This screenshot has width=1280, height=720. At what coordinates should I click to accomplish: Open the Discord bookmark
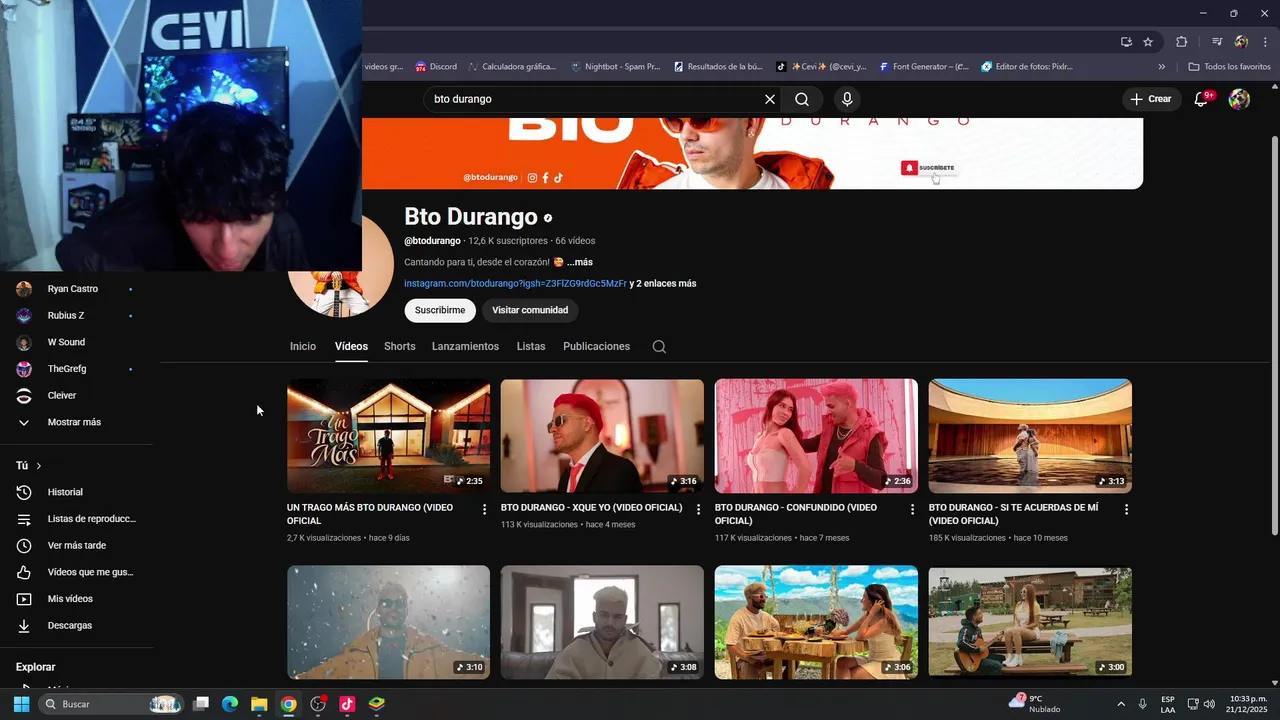(x=436, y=67)
